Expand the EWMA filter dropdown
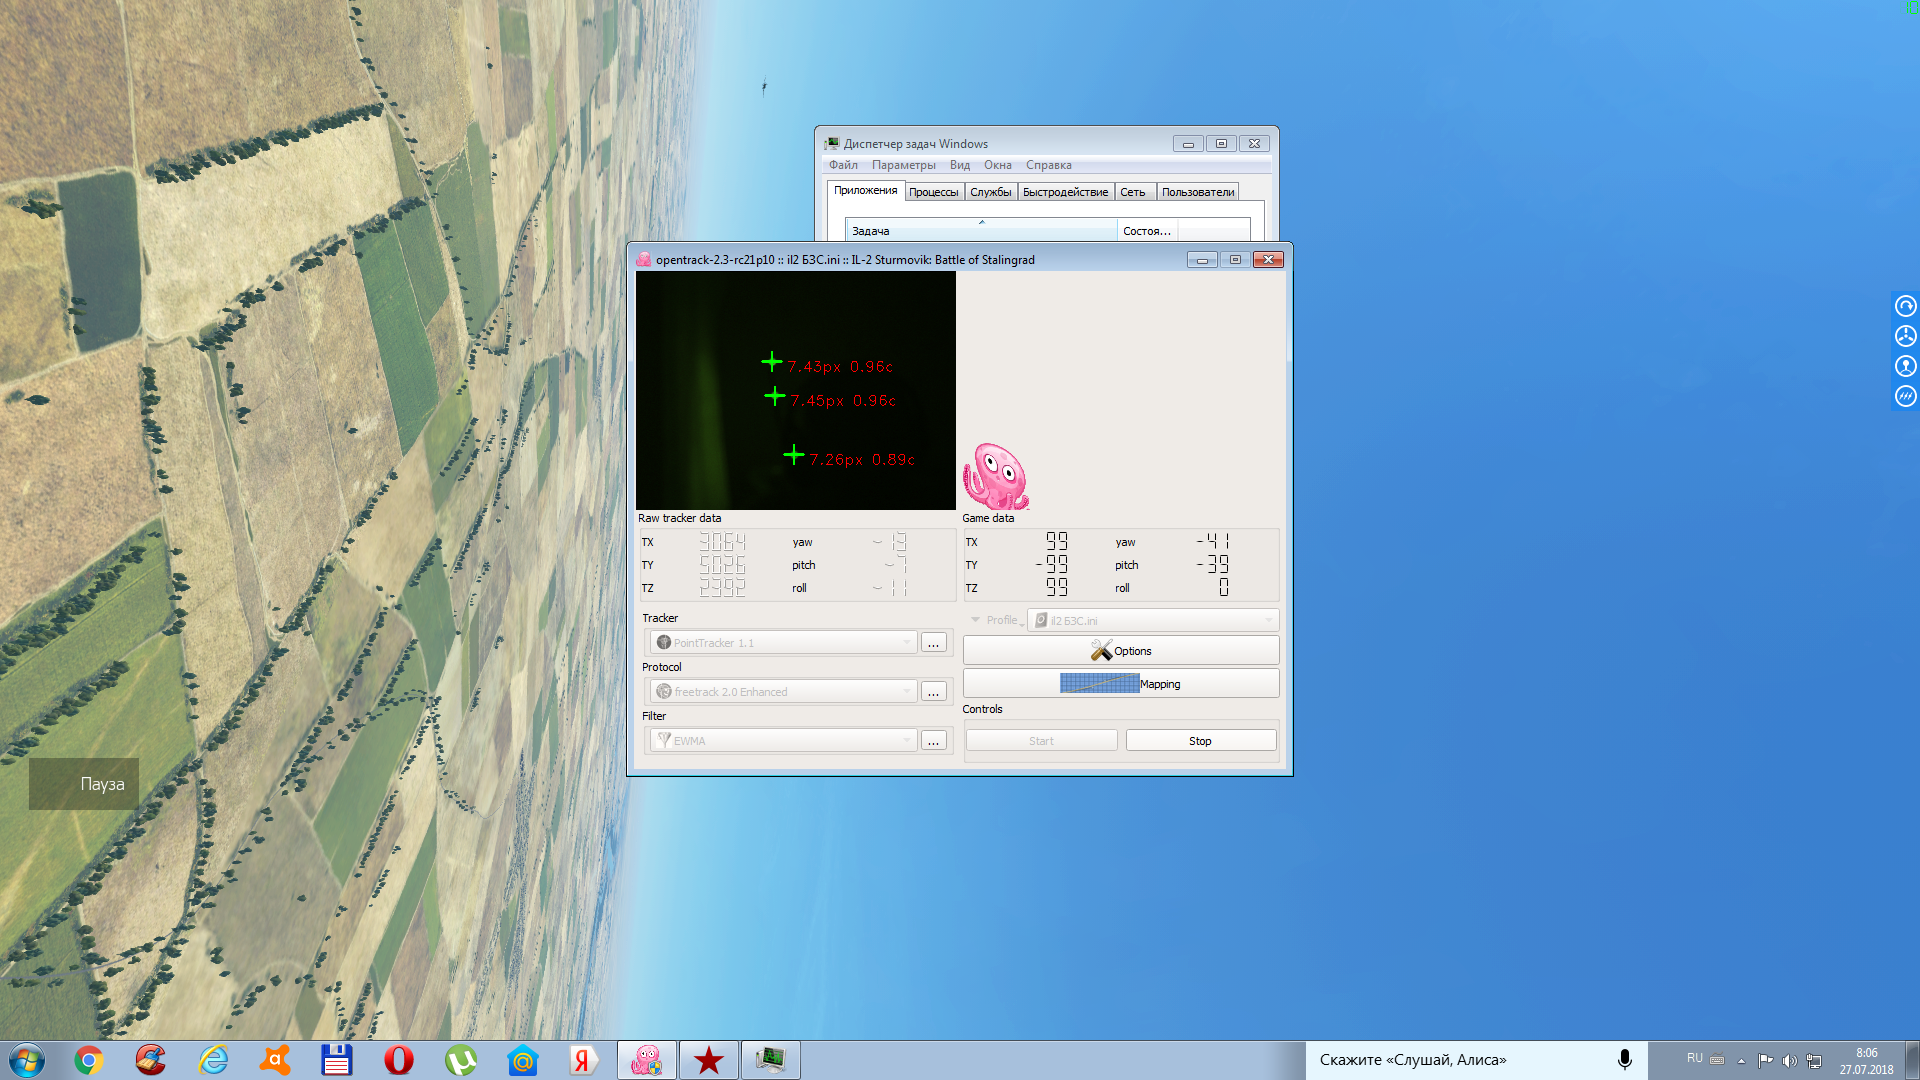This screenshot has width=1920, height=1080. pos(783,741)
